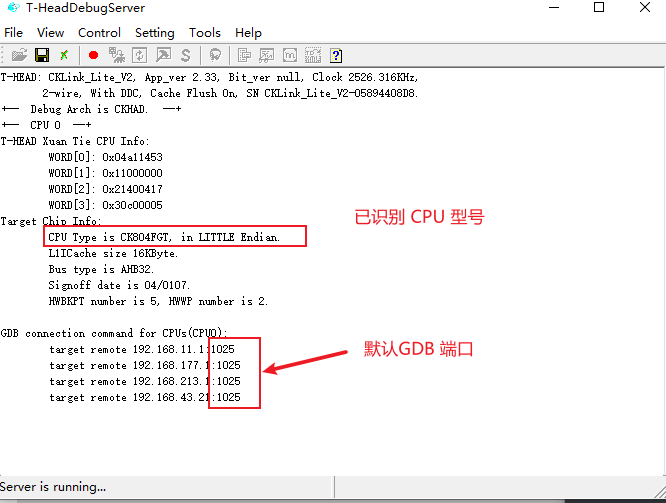
Task: Click the 'WORD[3]: 0x30c00005' line
Action: (x=105, y=205)
